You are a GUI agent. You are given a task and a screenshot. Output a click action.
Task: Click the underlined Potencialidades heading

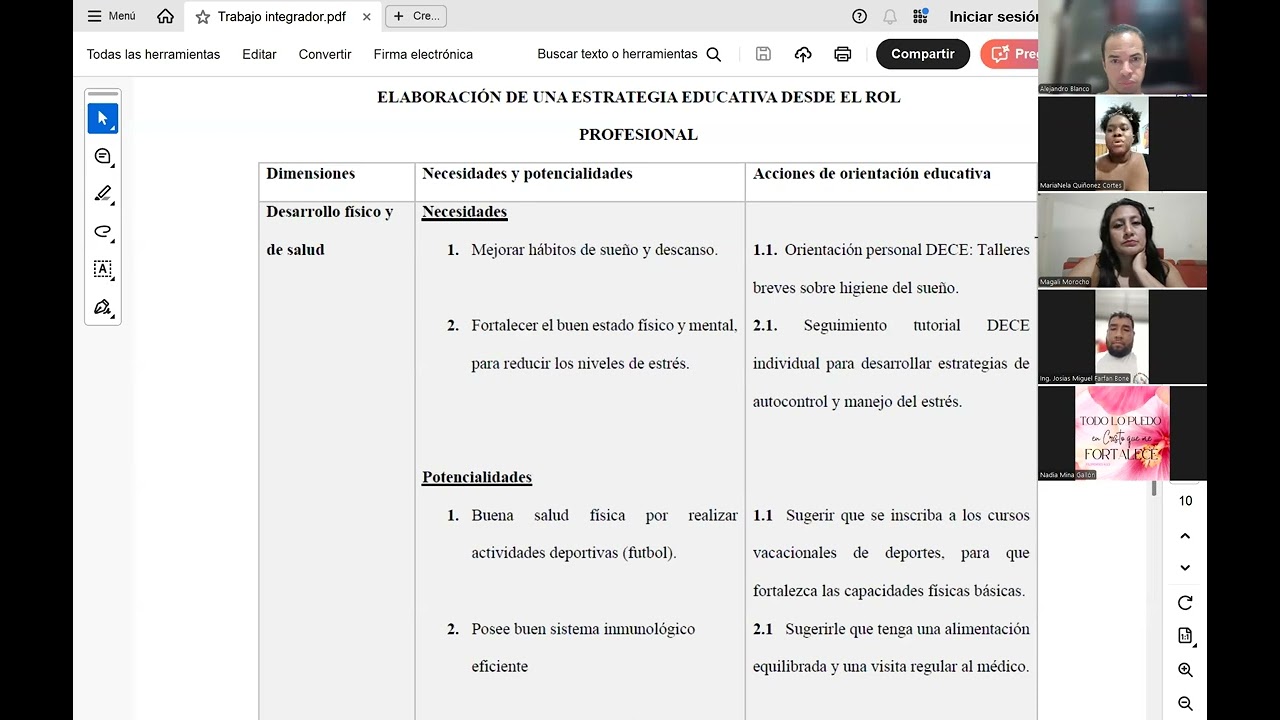coord(477,477)
